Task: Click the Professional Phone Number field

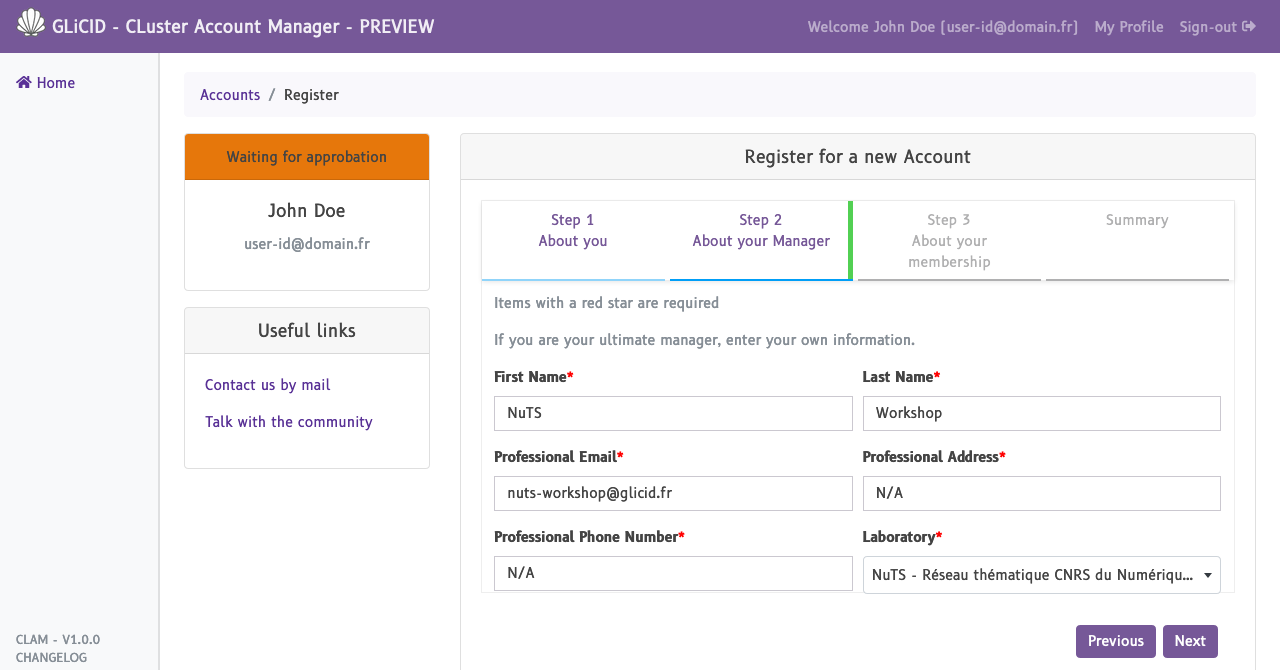Action: 673,573
